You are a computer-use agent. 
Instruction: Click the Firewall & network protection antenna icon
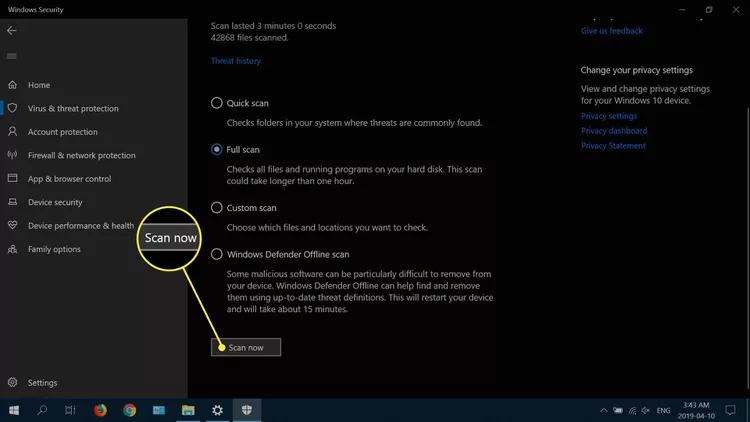pyautogui.click(x=12, y=155)
